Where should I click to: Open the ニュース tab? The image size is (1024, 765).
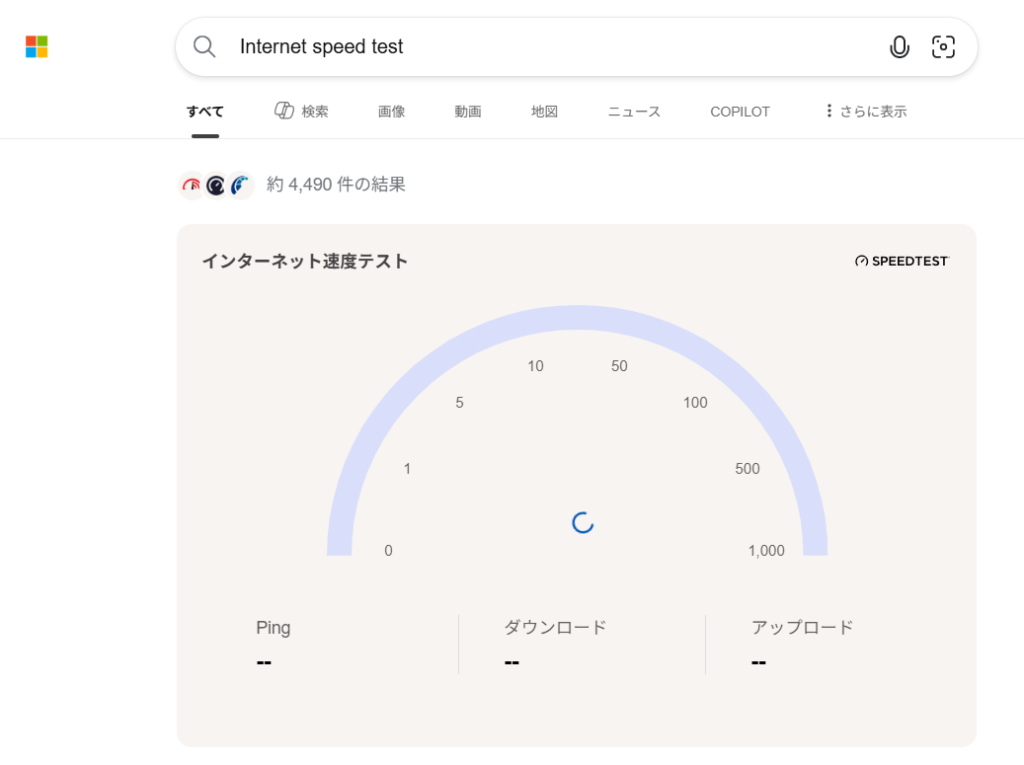(x=634, y=112)
